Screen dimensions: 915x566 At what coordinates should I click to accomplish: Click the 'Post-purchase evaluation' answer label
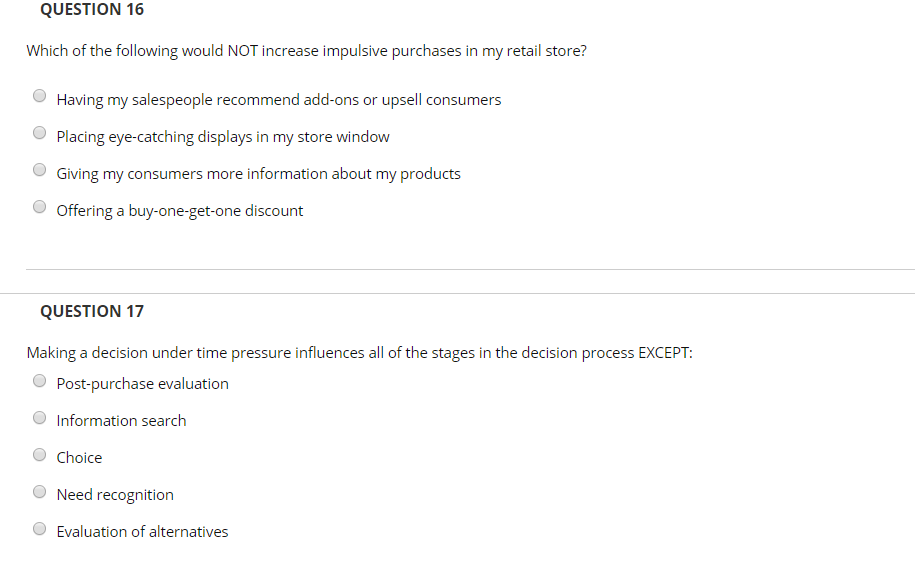tap(142, 384)
